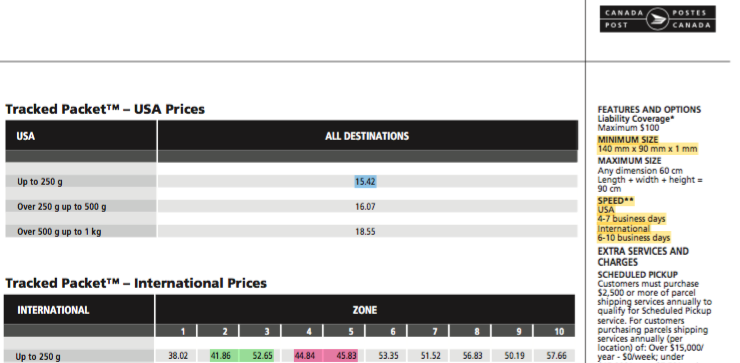Click 'Up to 250 g' in international table

click(x=38, y=356)
